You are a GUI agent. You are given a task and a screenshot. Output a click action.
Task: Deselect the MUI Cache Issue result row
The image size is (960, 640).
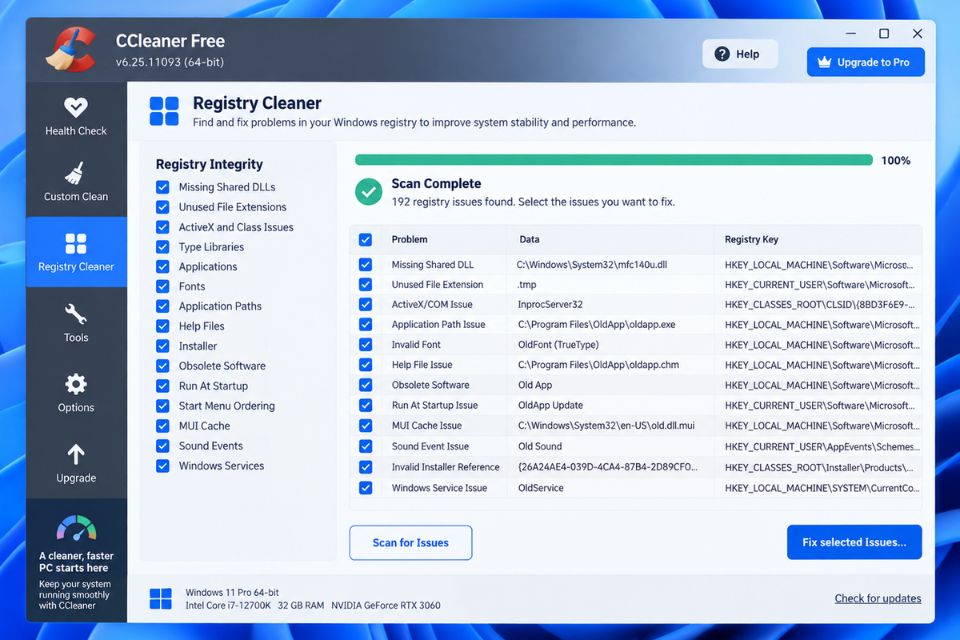coord(366,425)
